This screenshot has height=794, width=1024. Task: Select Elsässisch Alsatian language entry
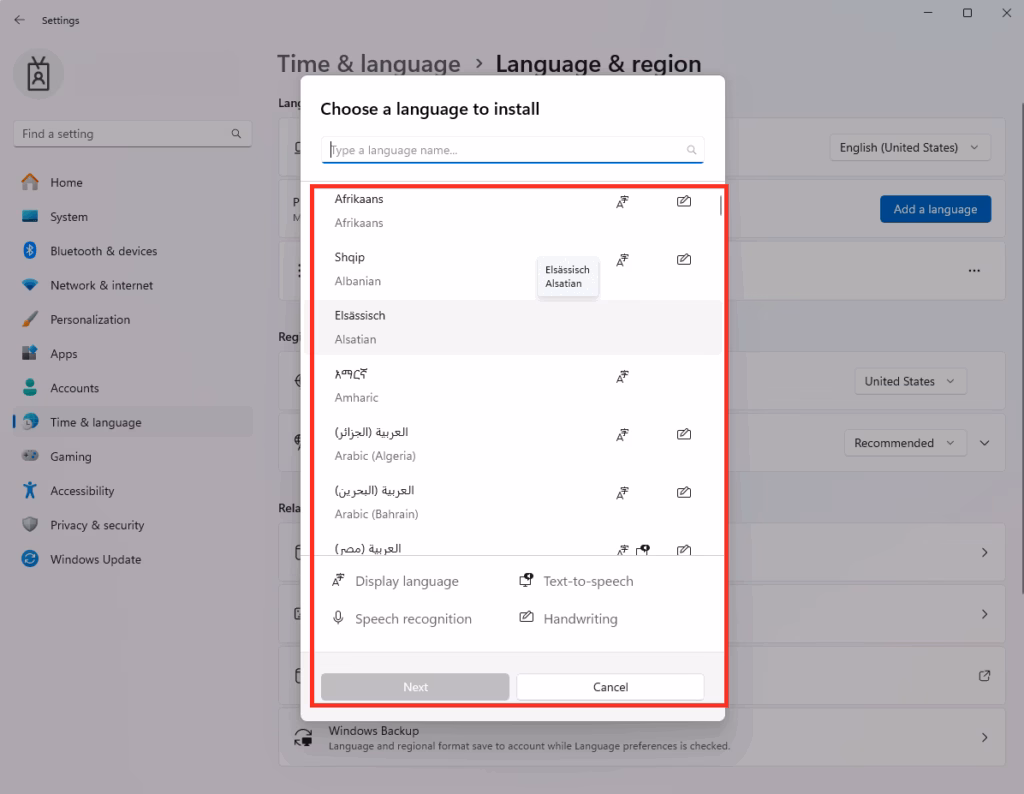click(513, 327)
